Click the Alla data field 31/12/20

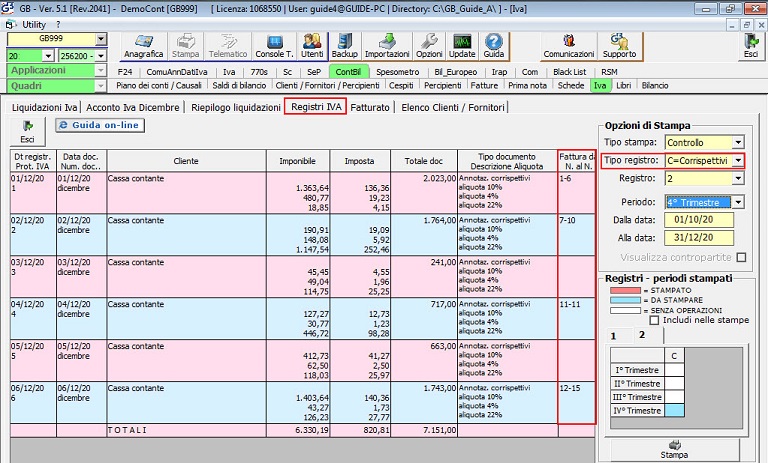point(699,238)
